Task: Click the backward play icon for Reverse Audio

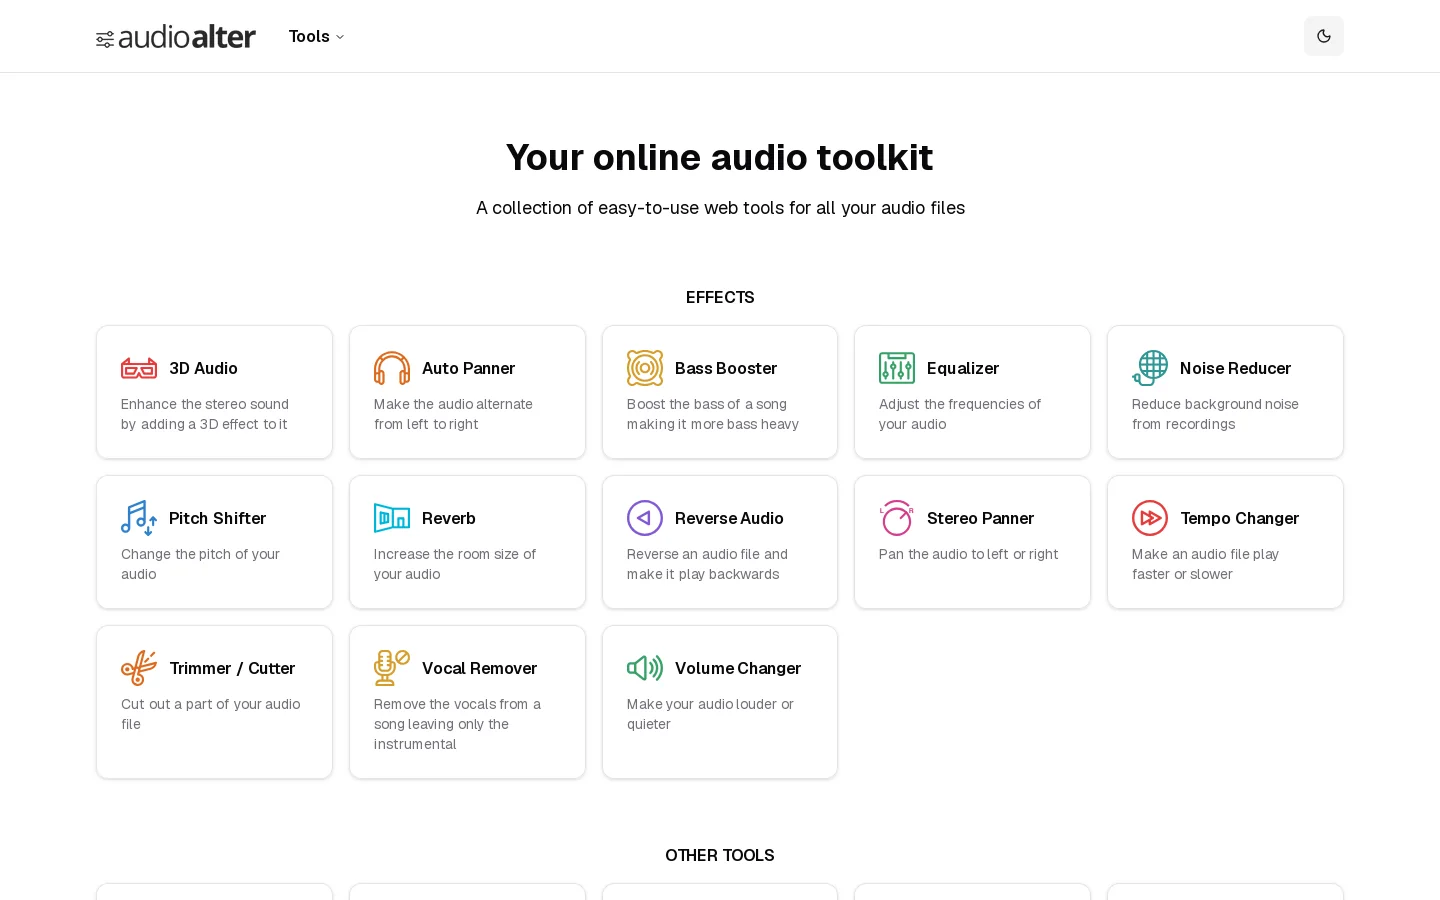Action: [x=645, y=518]
